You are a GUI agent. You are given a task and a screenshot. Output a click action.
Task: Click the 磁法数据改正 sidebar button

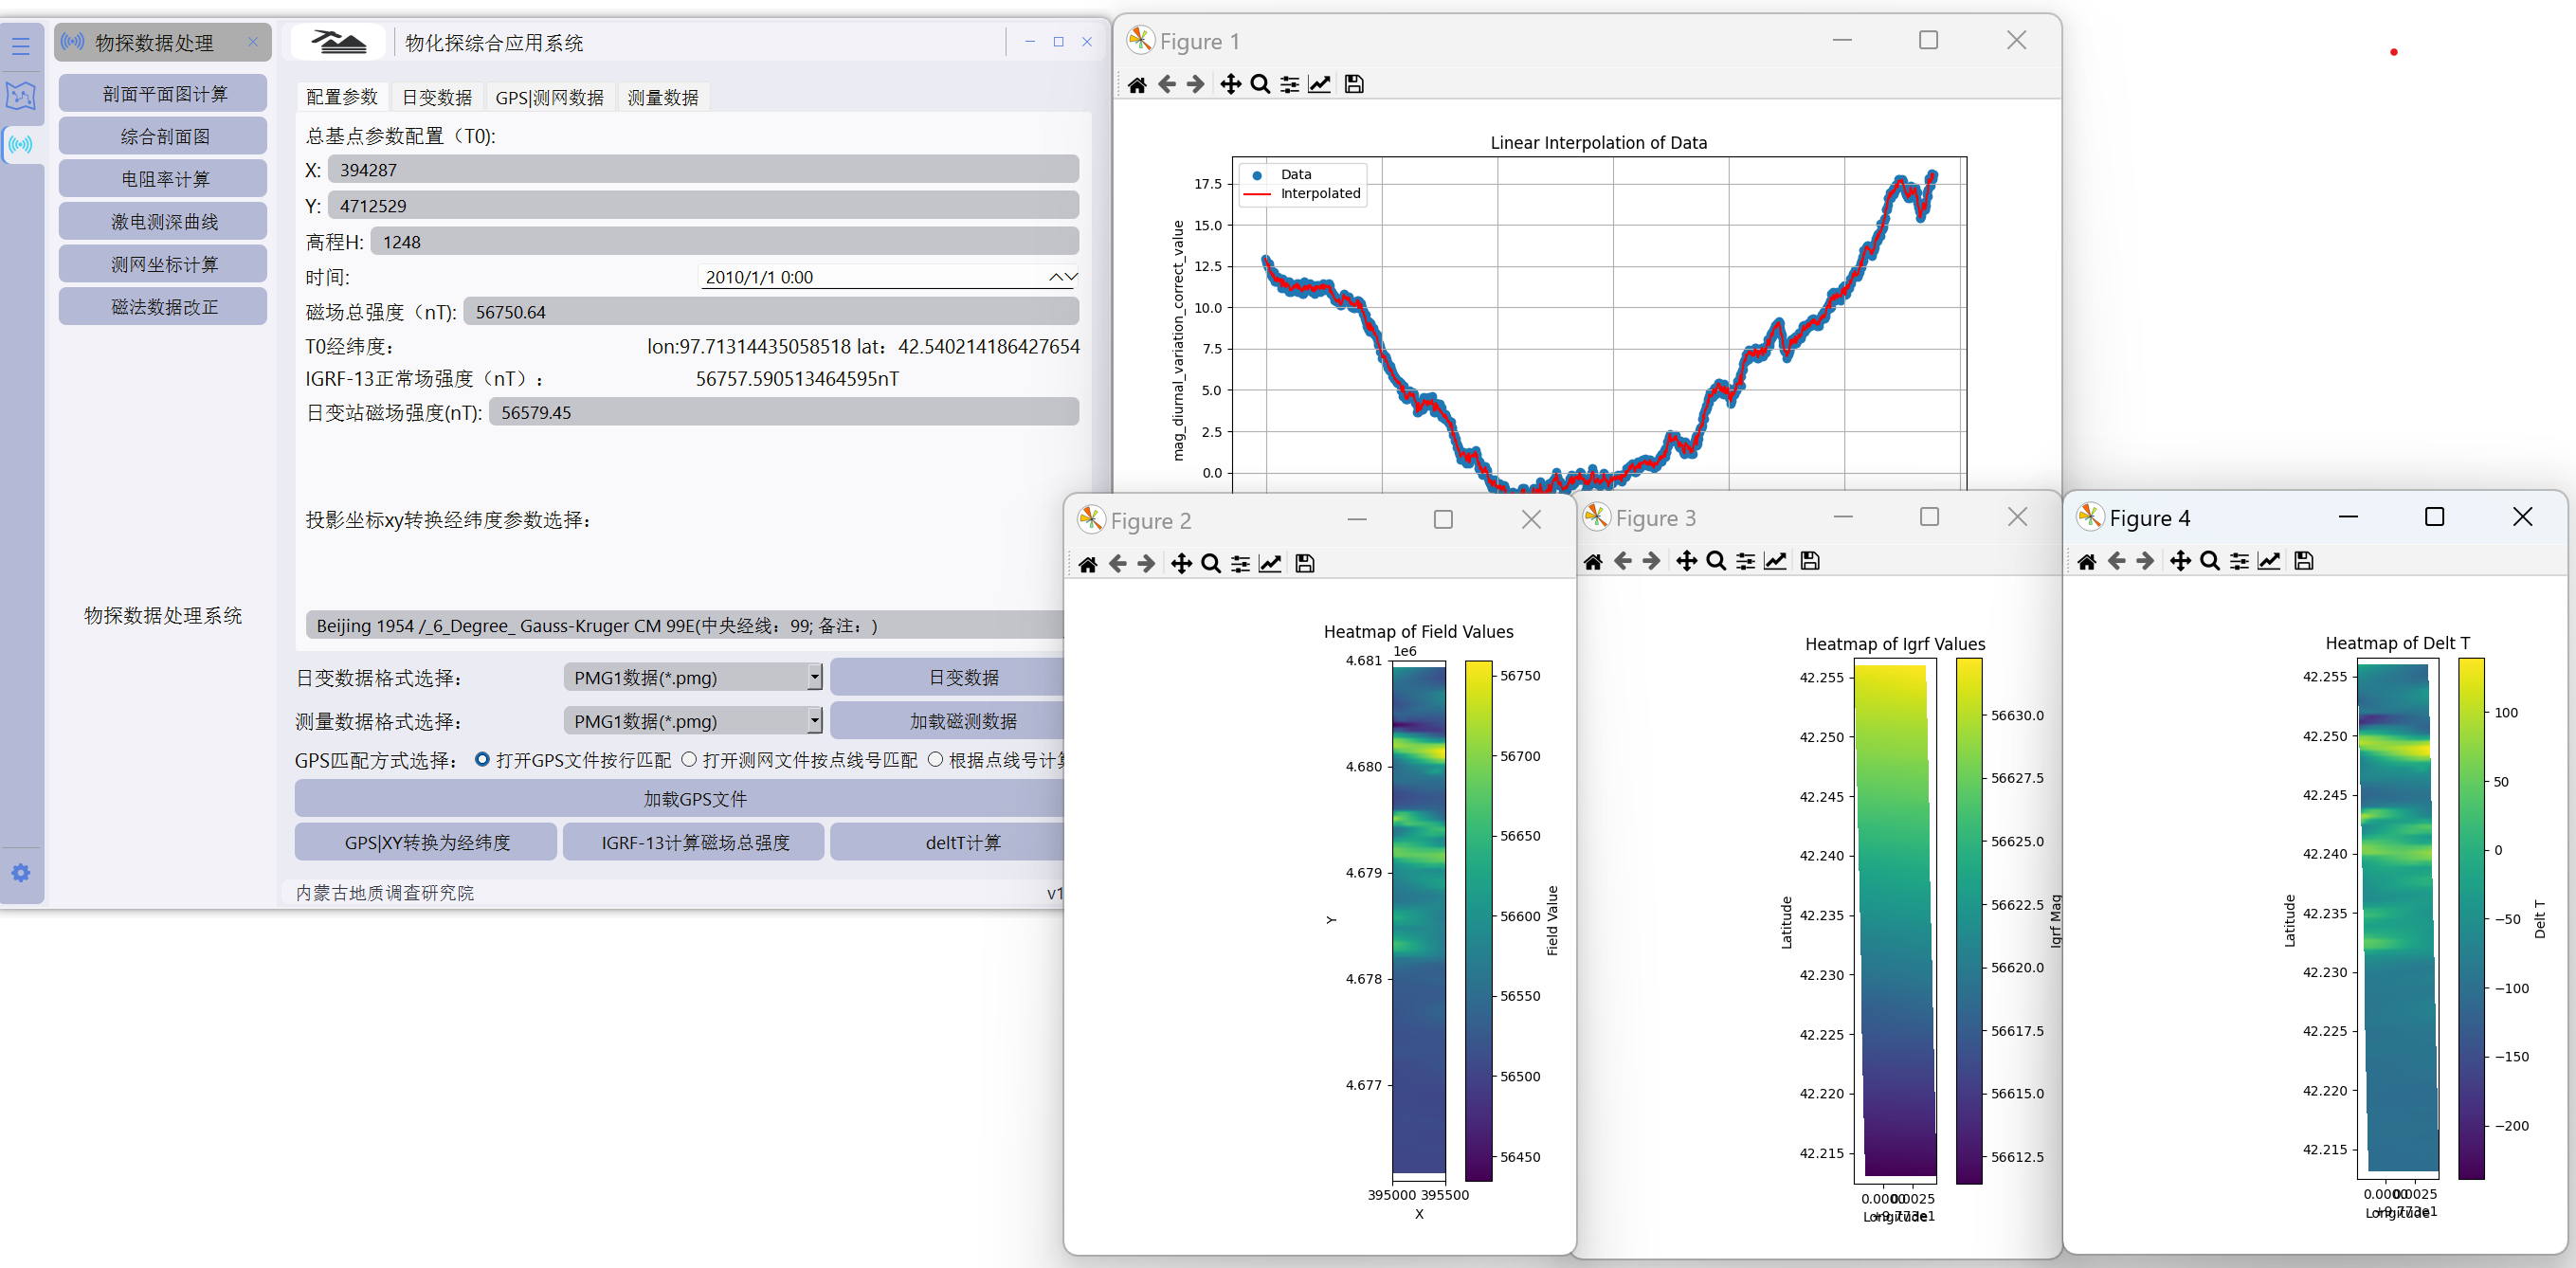(163, 307)
